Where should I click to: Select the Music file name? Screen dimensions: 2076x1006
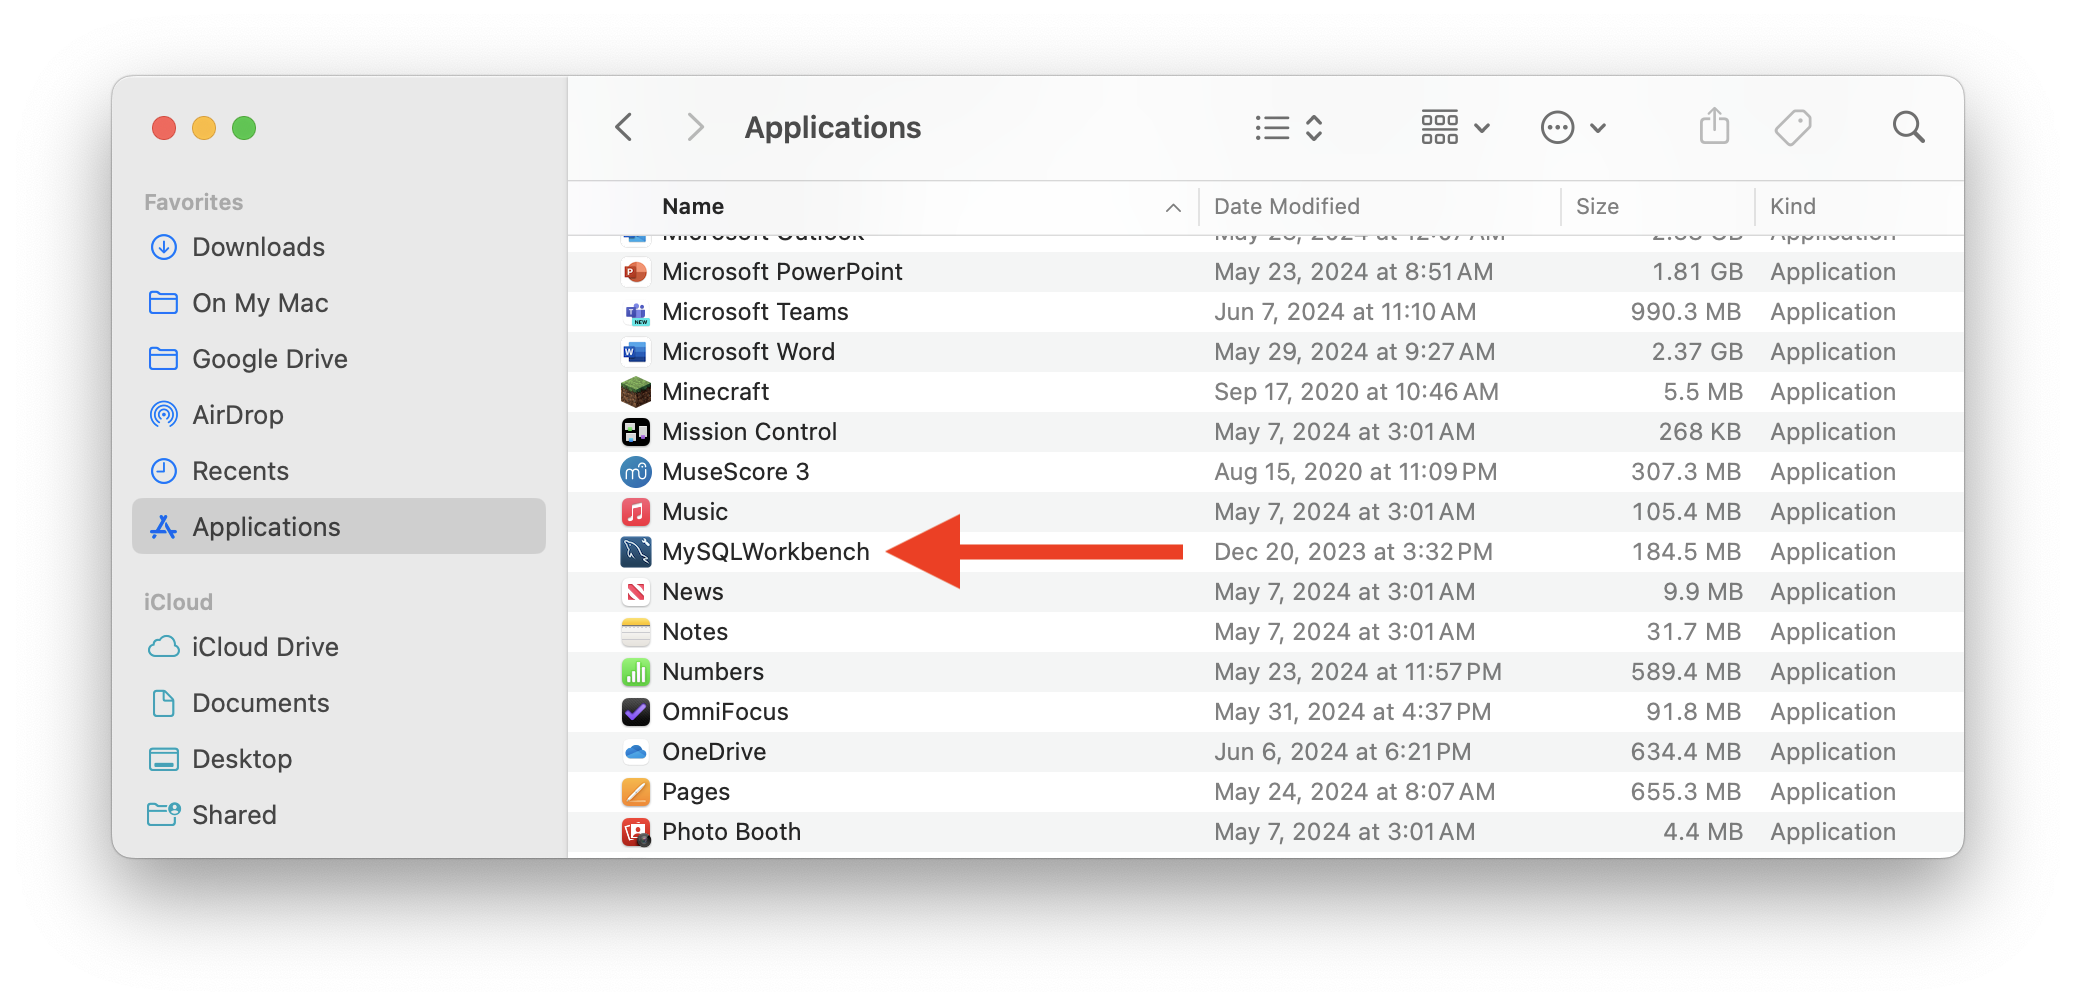point(695,512)
